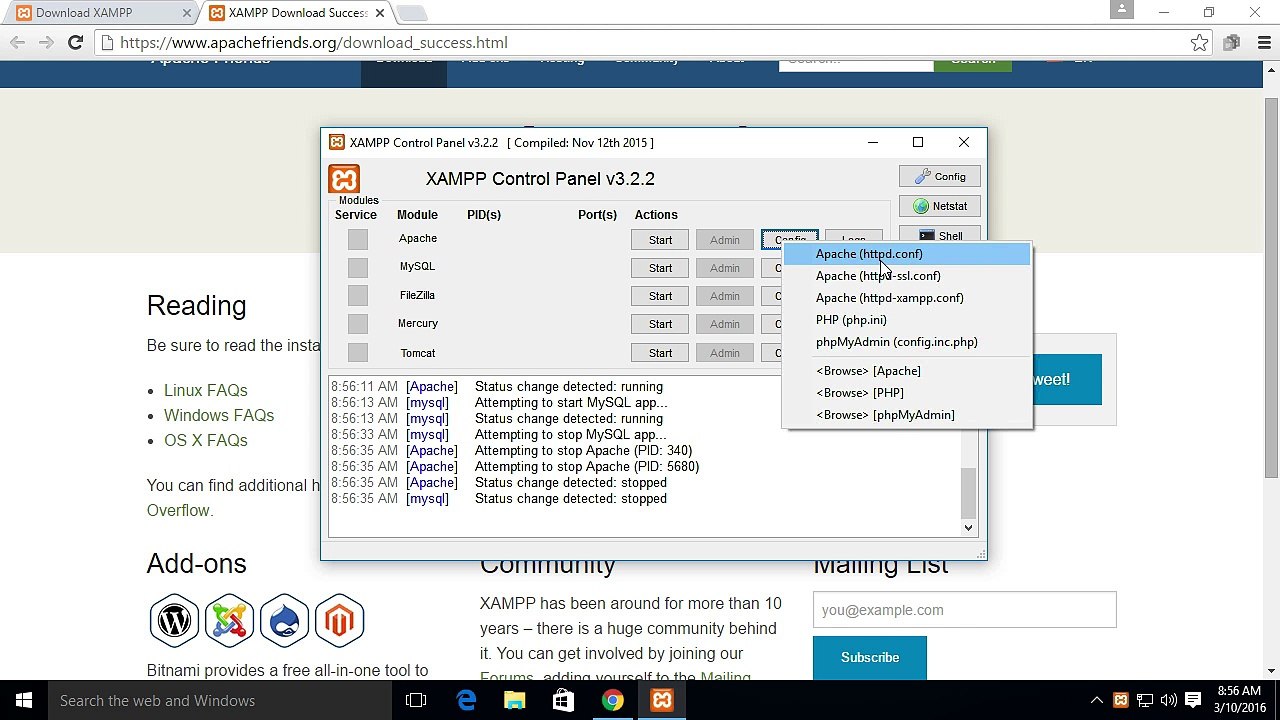Open the Windows Store taskbar icon
The width and height of the screenshot is (1280, 720).
tap(563, 700)
